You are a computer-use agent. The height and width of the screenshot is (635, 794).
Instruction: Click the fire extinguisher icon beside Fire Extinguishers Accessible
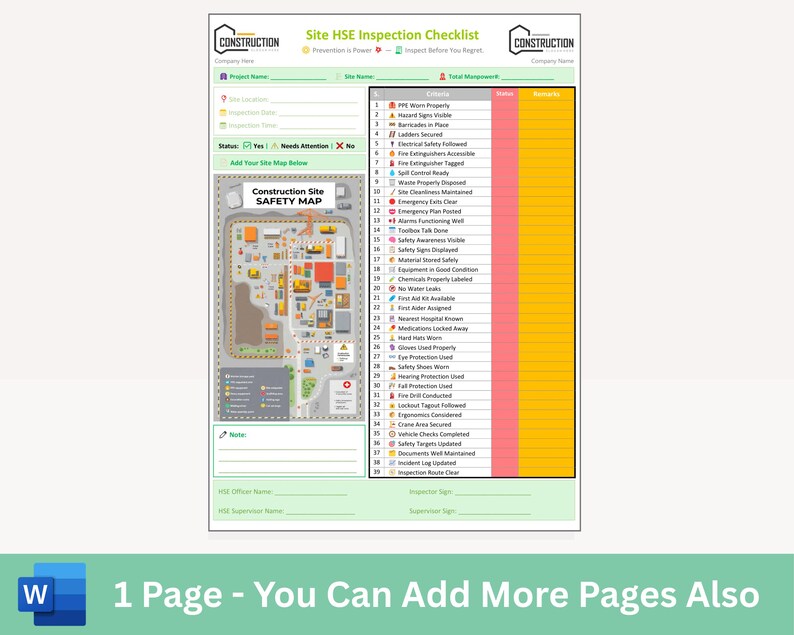pos(392,153)
